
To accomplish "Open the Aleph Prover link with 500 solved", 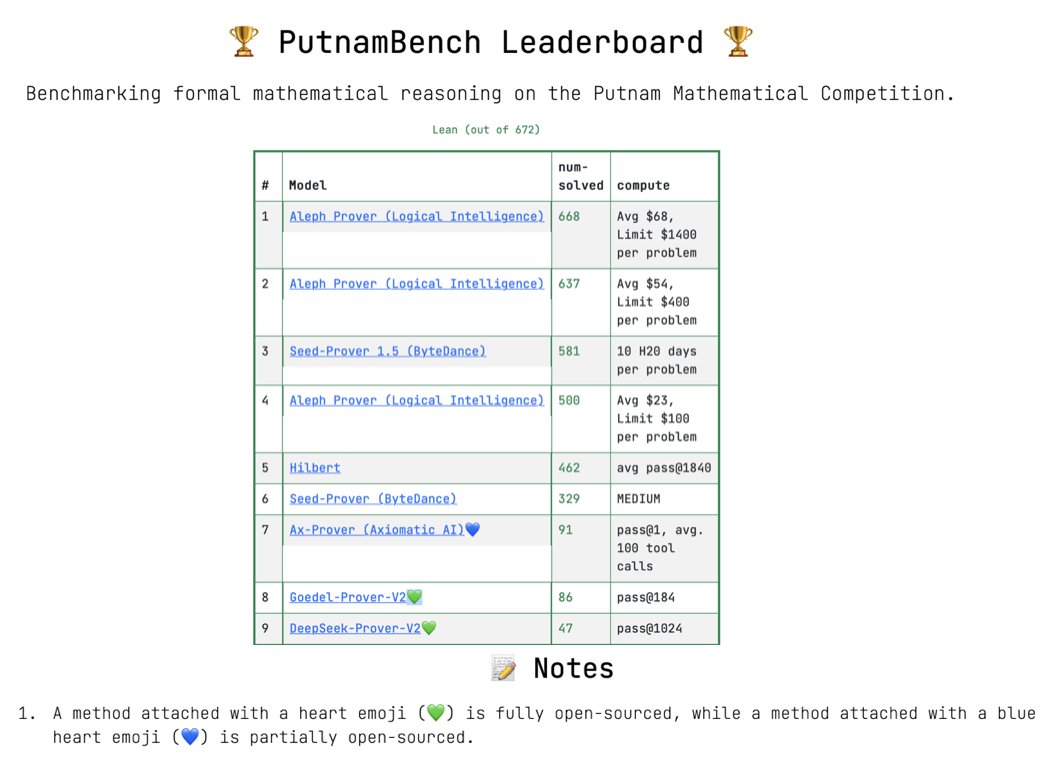I will coord(416,401).
